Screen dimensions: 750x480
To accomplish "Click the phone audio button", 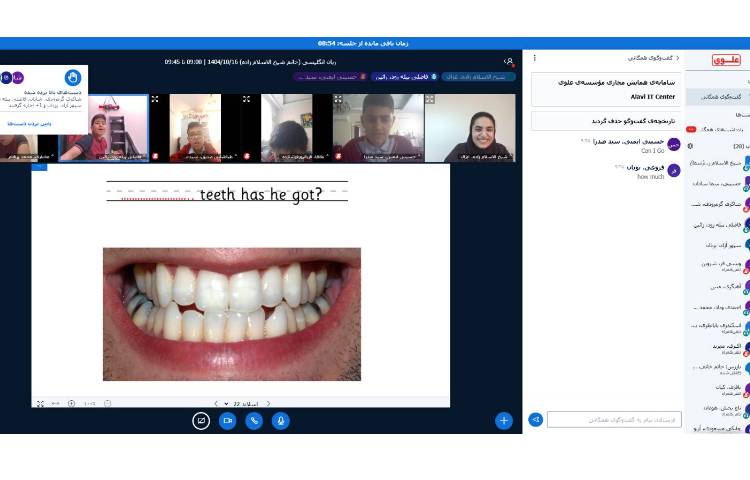I will [x=254, y=421].
